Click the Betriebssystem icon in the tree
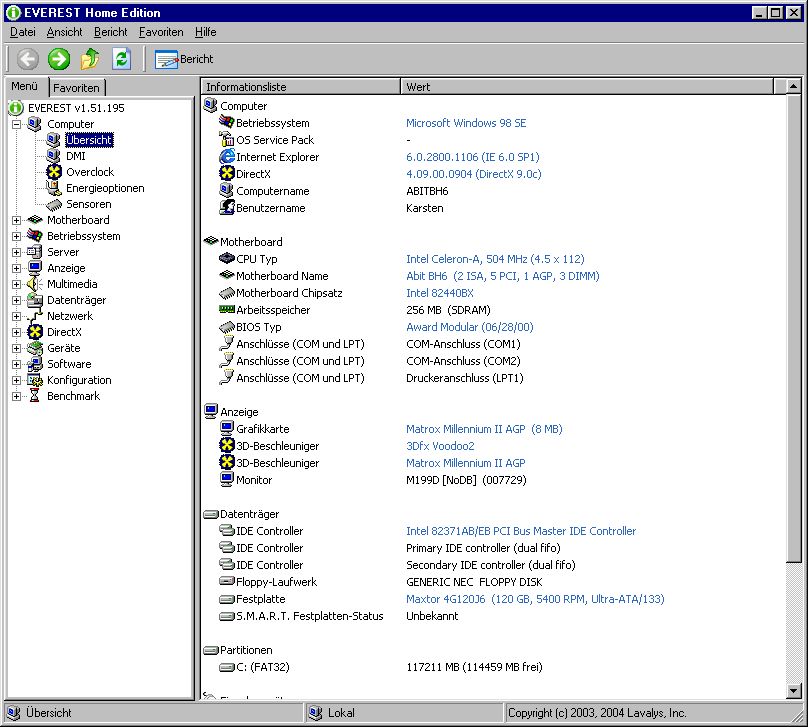Screen dimensions: 808x727 pyautogui.click(x=35, y=236)
